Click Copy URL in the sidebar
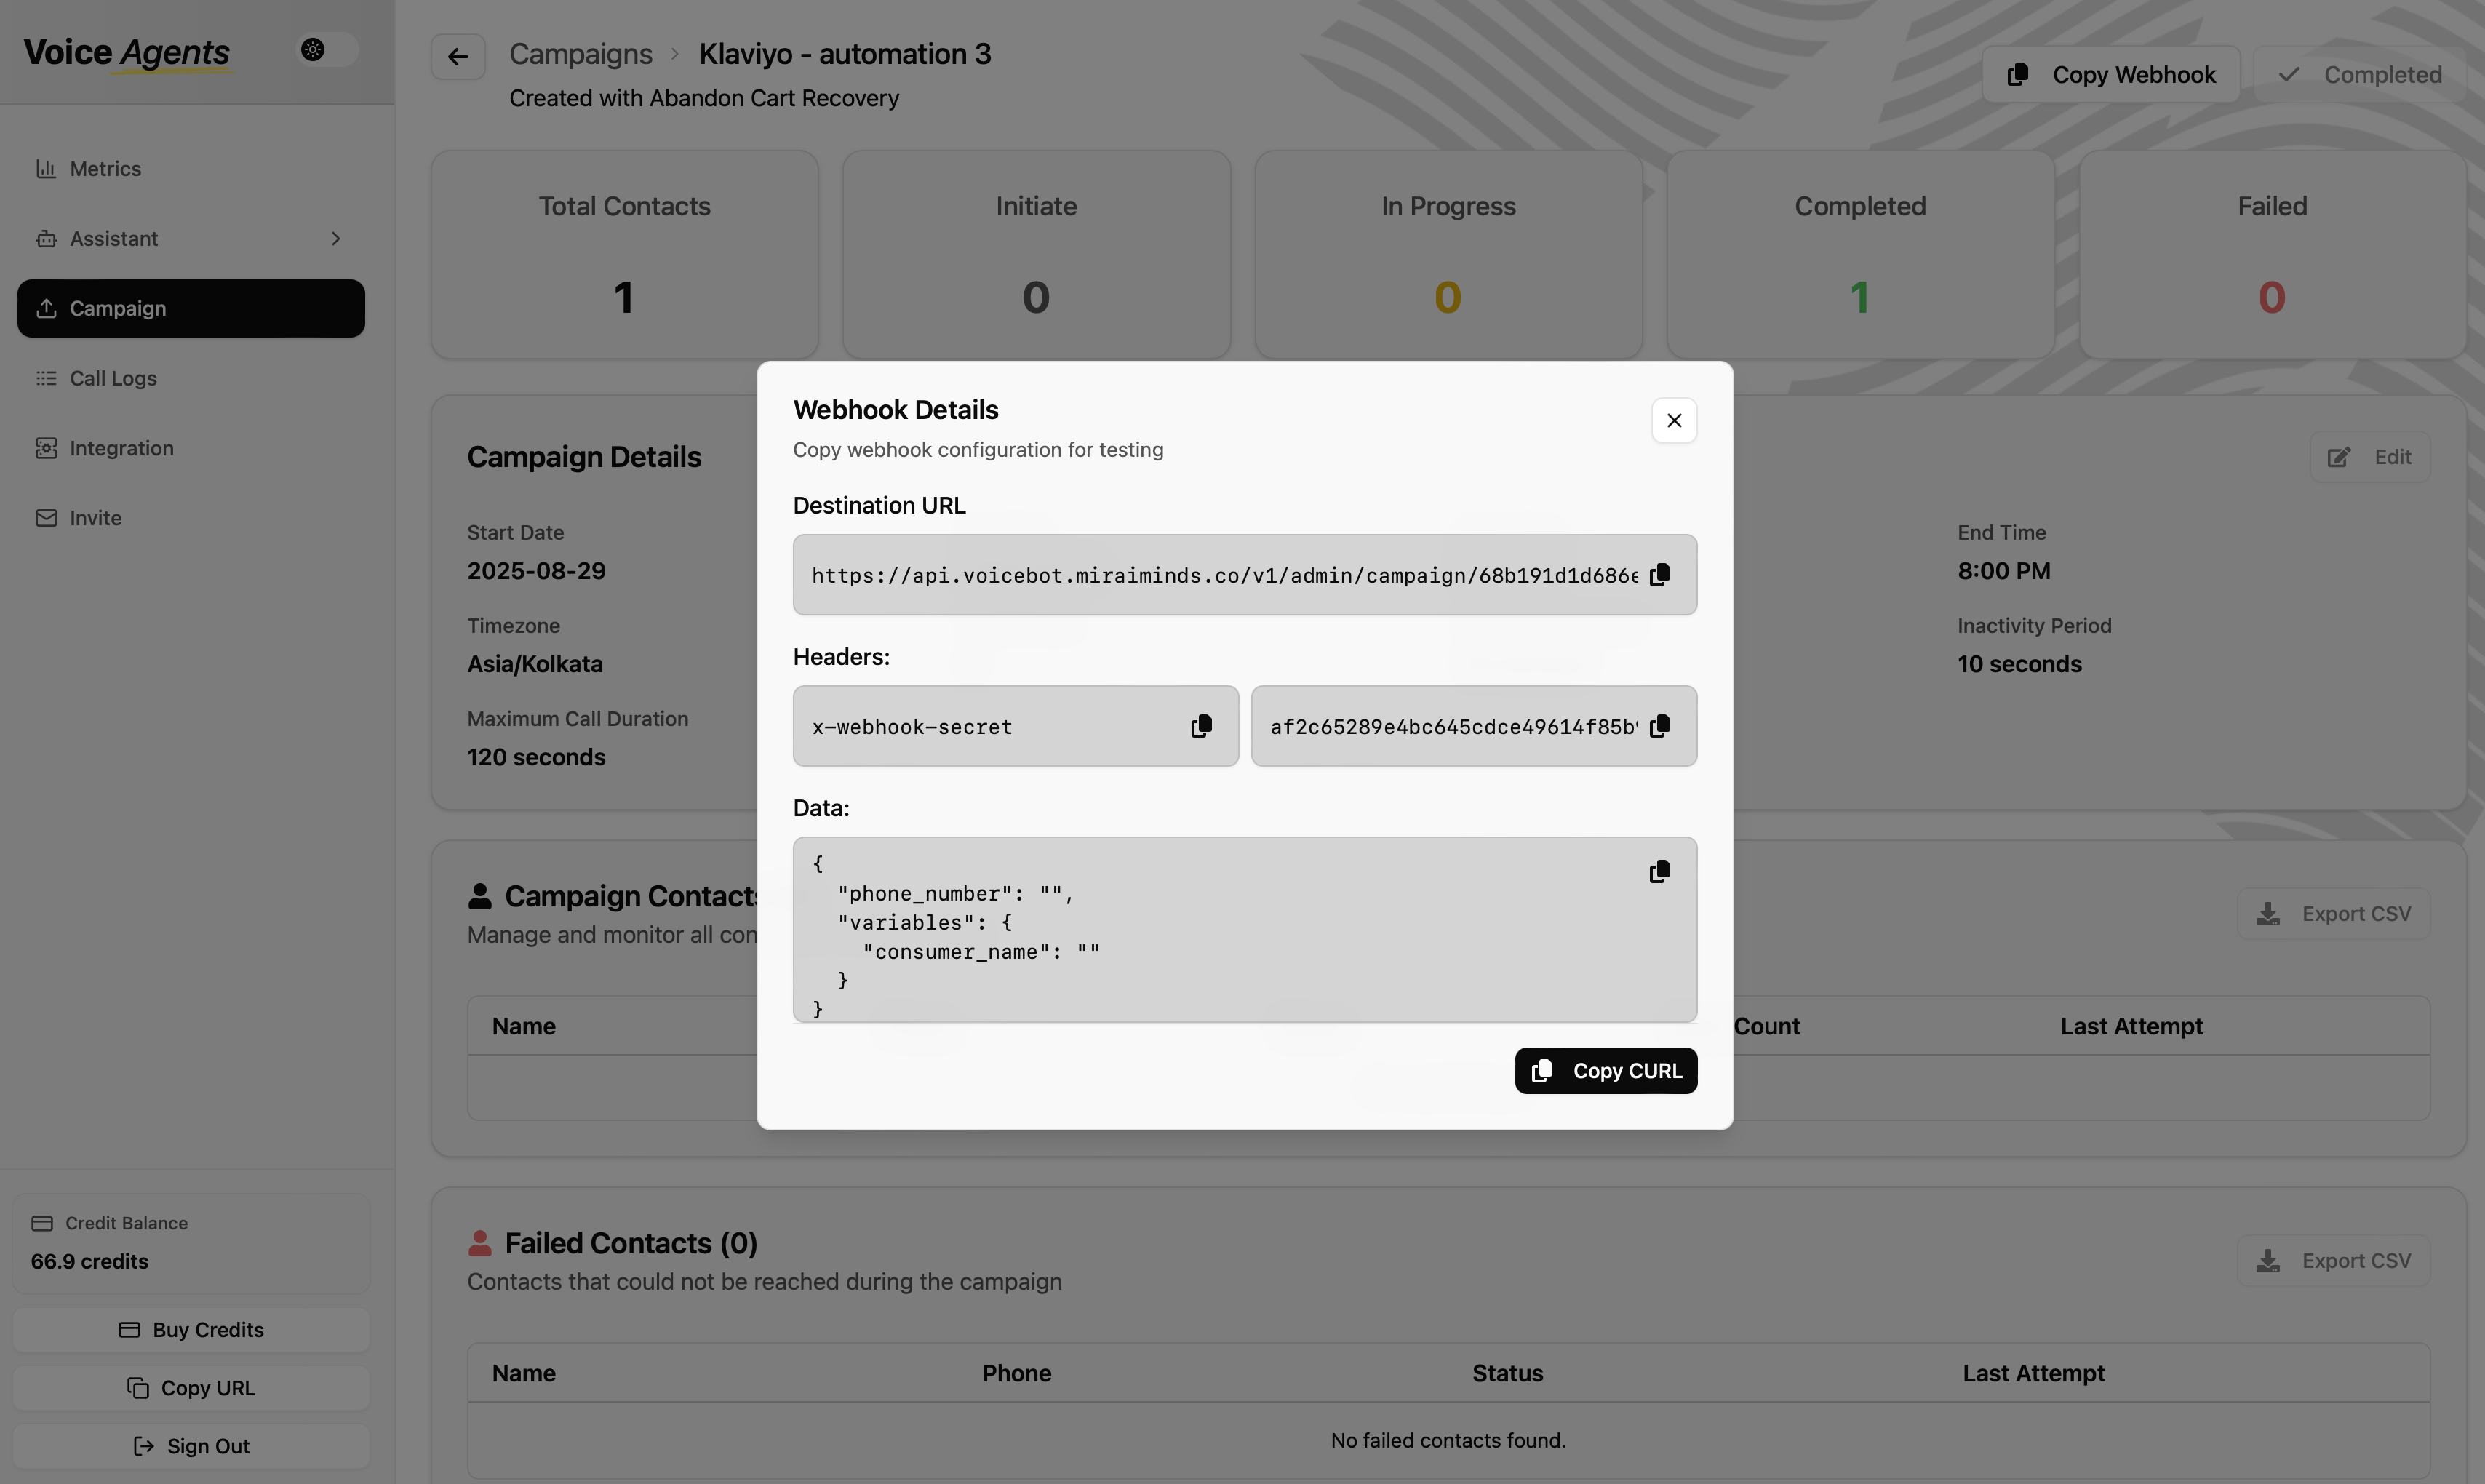Image resolution: width=2485 pixels, height=1484 pixels. point(190,1388)
